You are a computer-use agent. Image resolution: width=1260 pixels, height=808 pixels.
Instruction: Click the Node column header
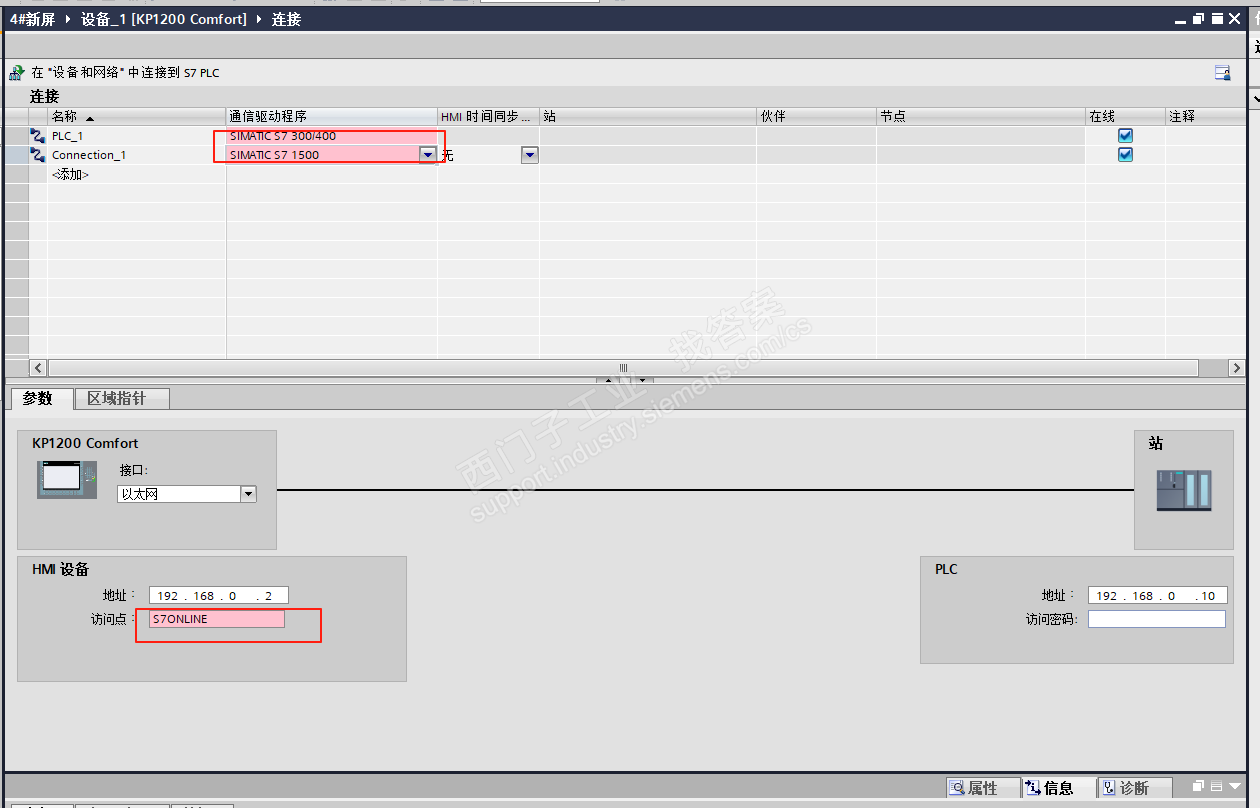click(x=981, y=116)
